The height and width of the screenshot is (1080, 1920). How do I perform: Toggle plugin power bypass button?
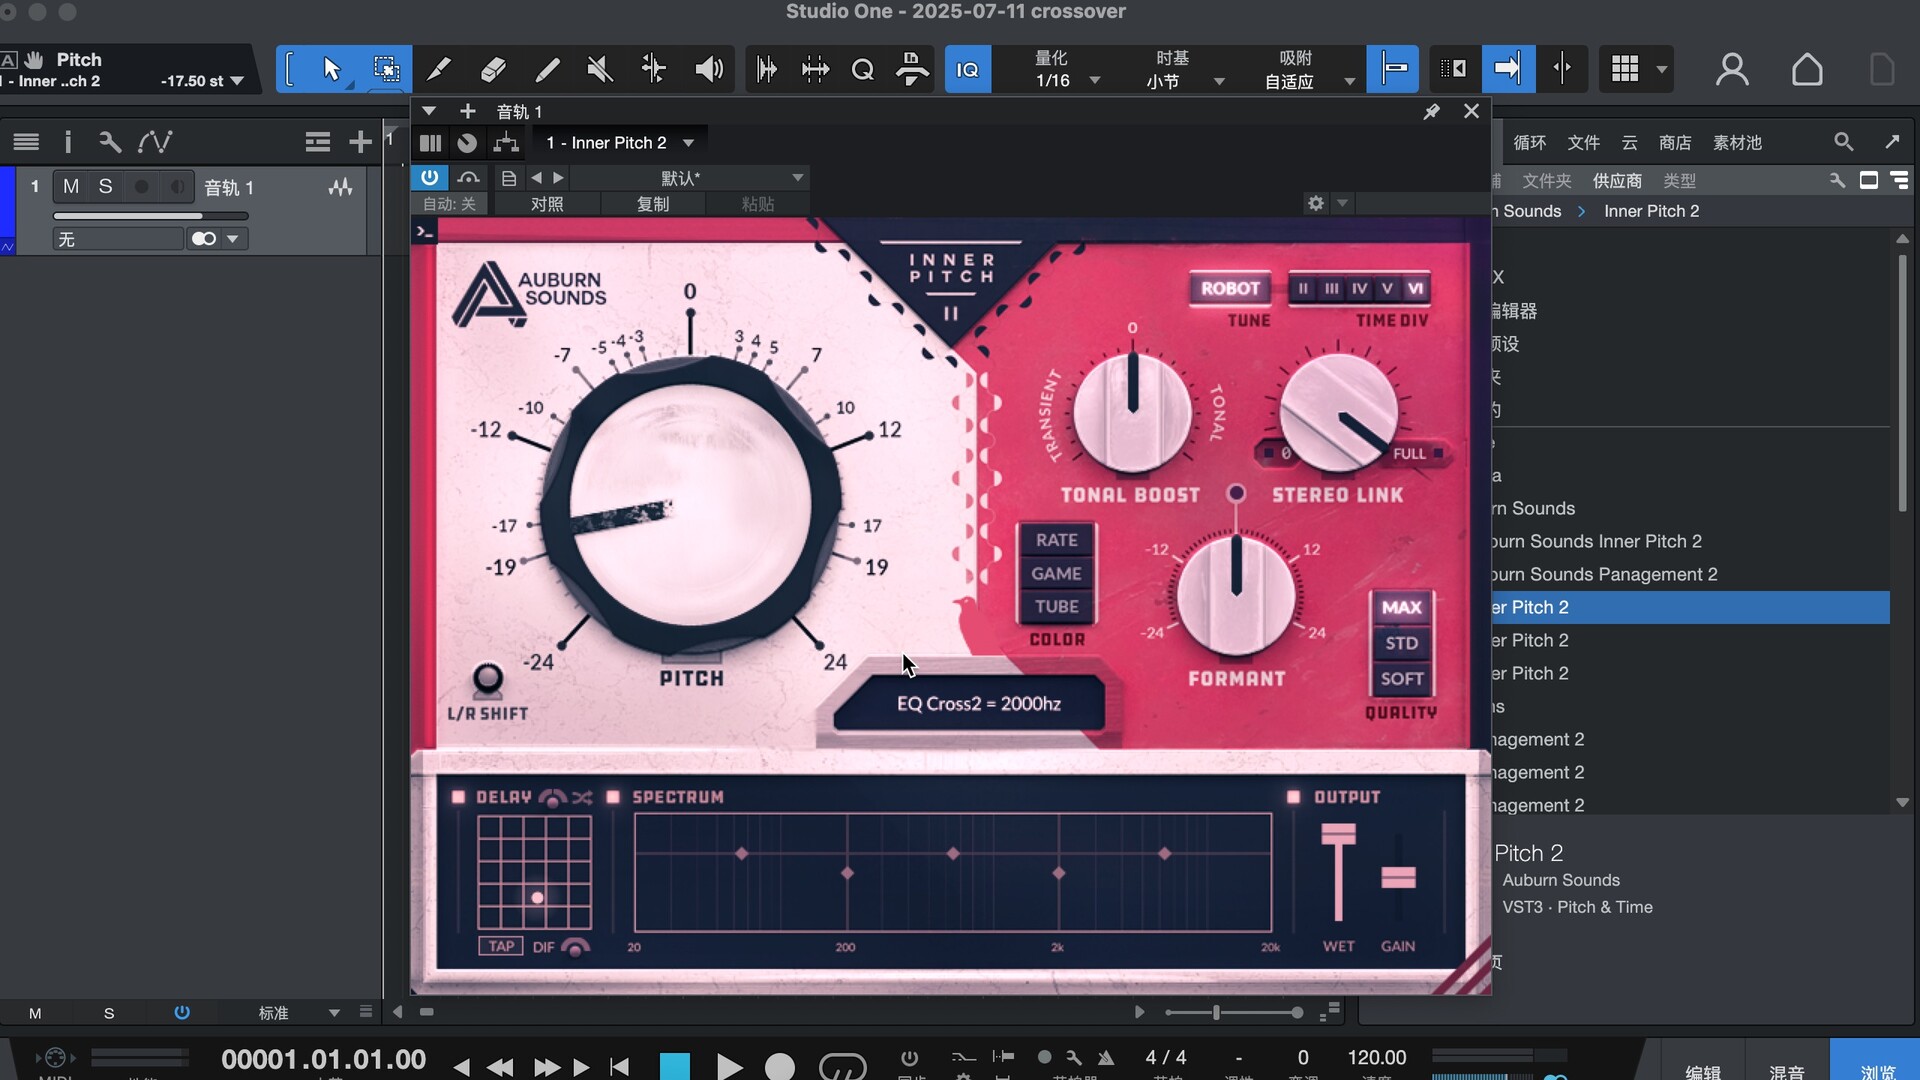pos(429,177)
